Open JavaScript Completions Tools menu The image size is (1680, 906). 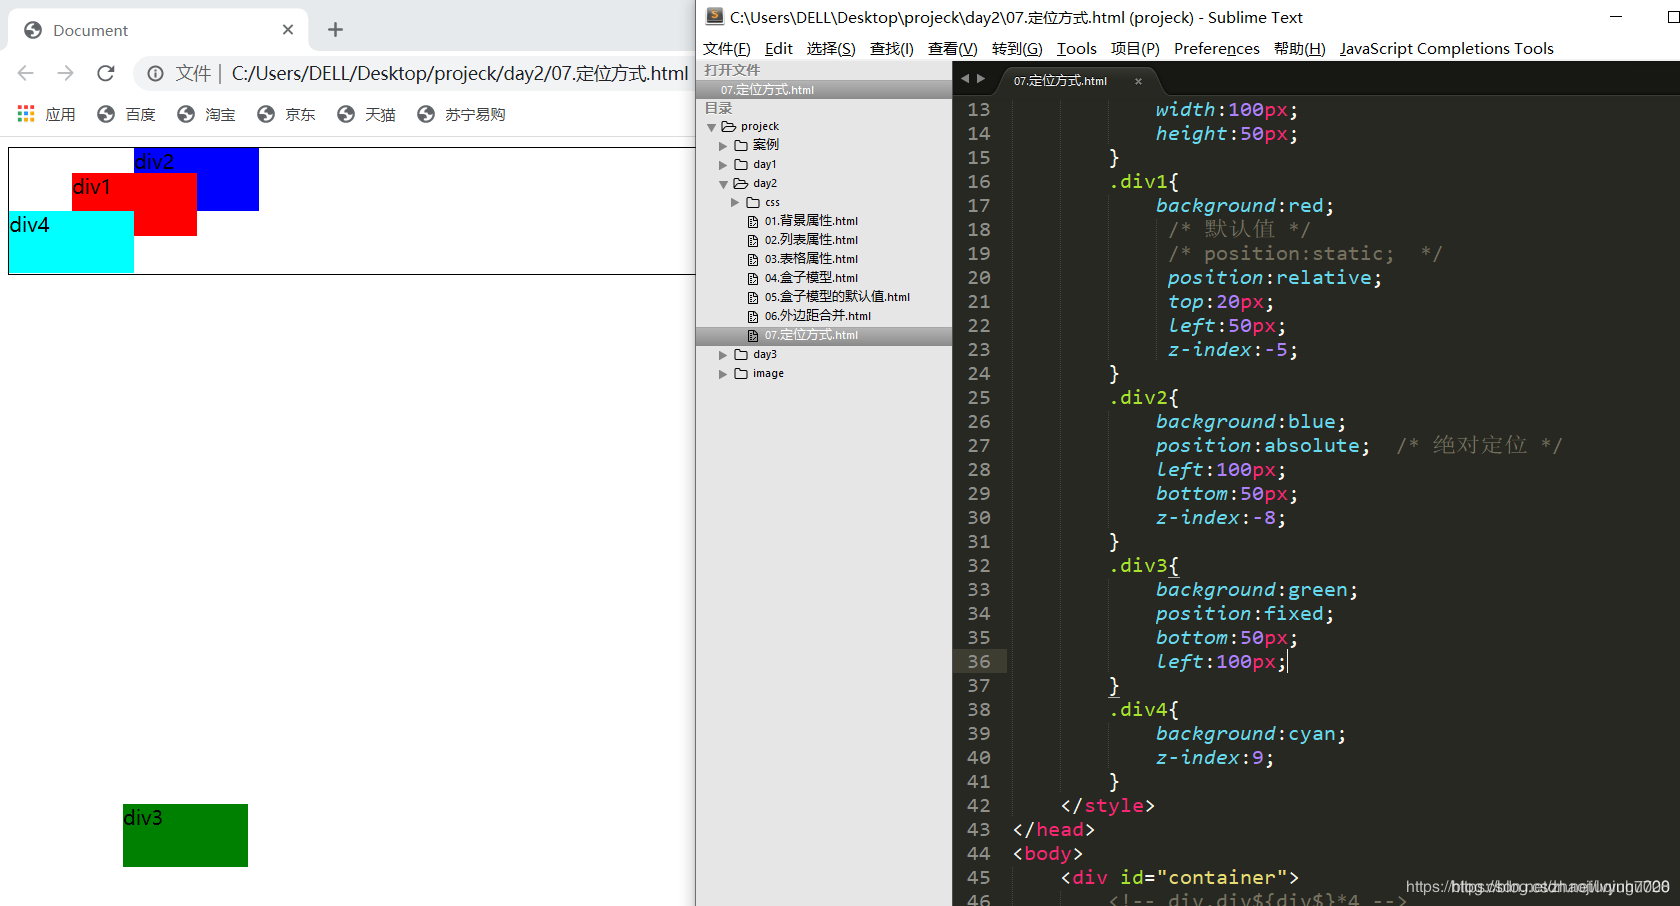coord(1446,49)
